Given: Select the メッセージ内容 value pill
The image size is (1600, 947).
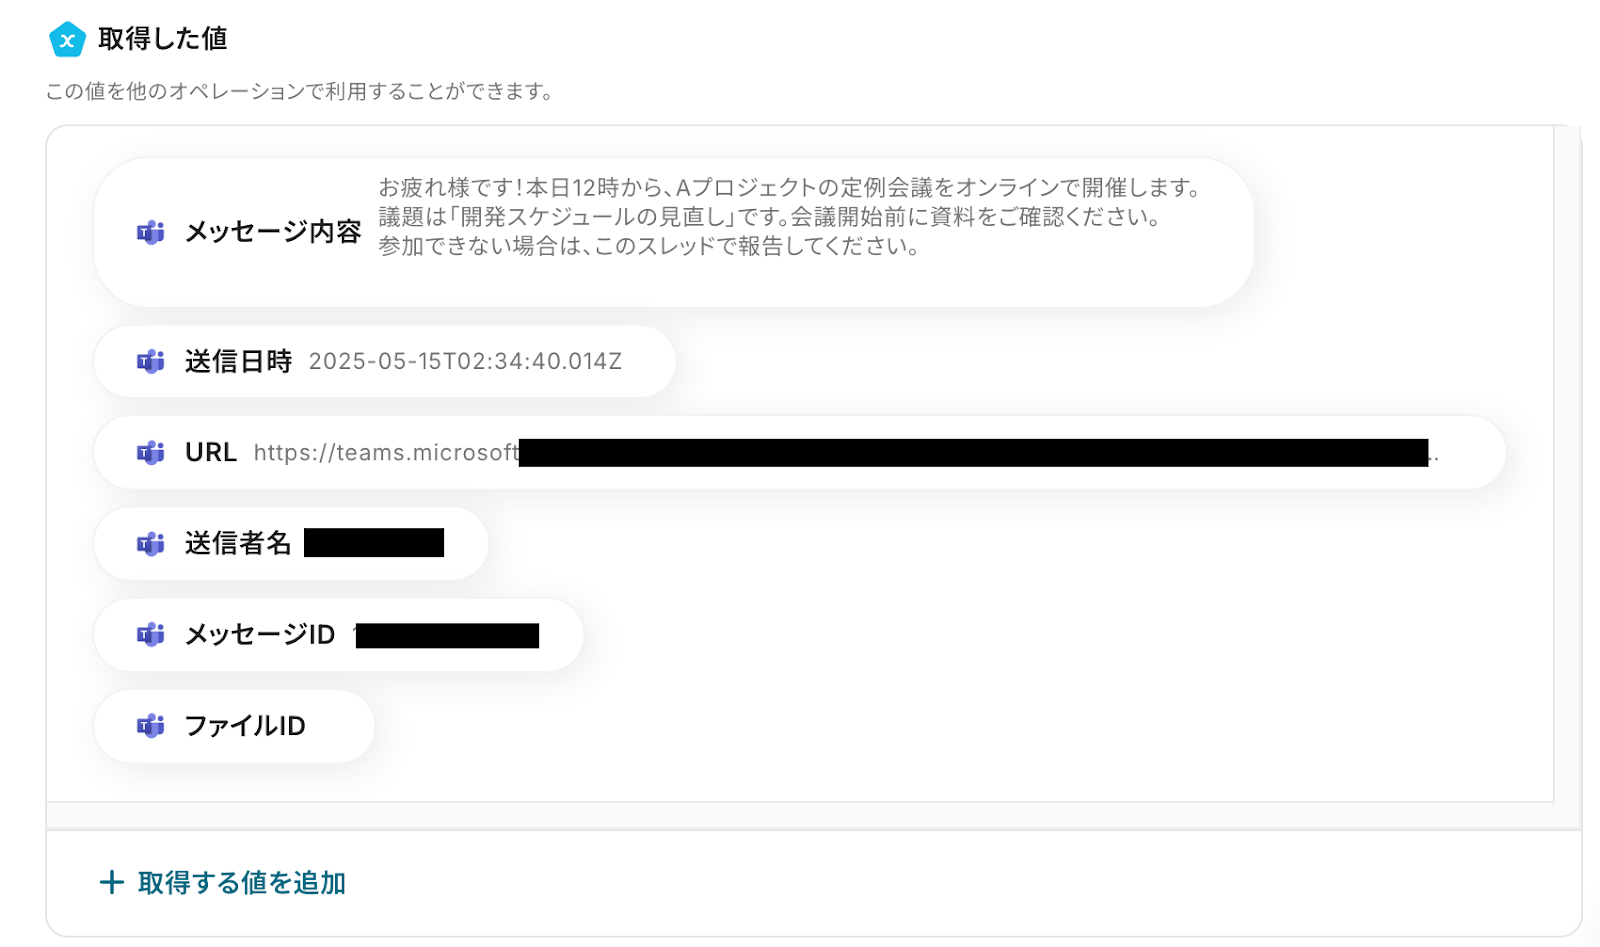Looking at the screenshot, I should (x=673, y=232).
